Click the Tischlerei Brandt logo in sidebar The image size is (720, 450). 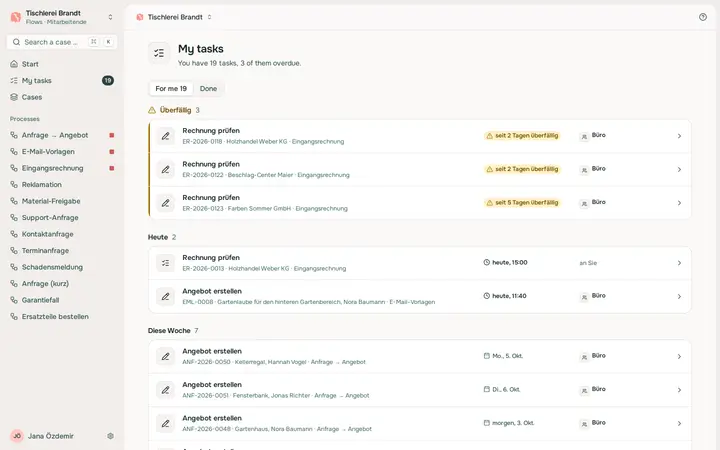click(x=16, y=17)
